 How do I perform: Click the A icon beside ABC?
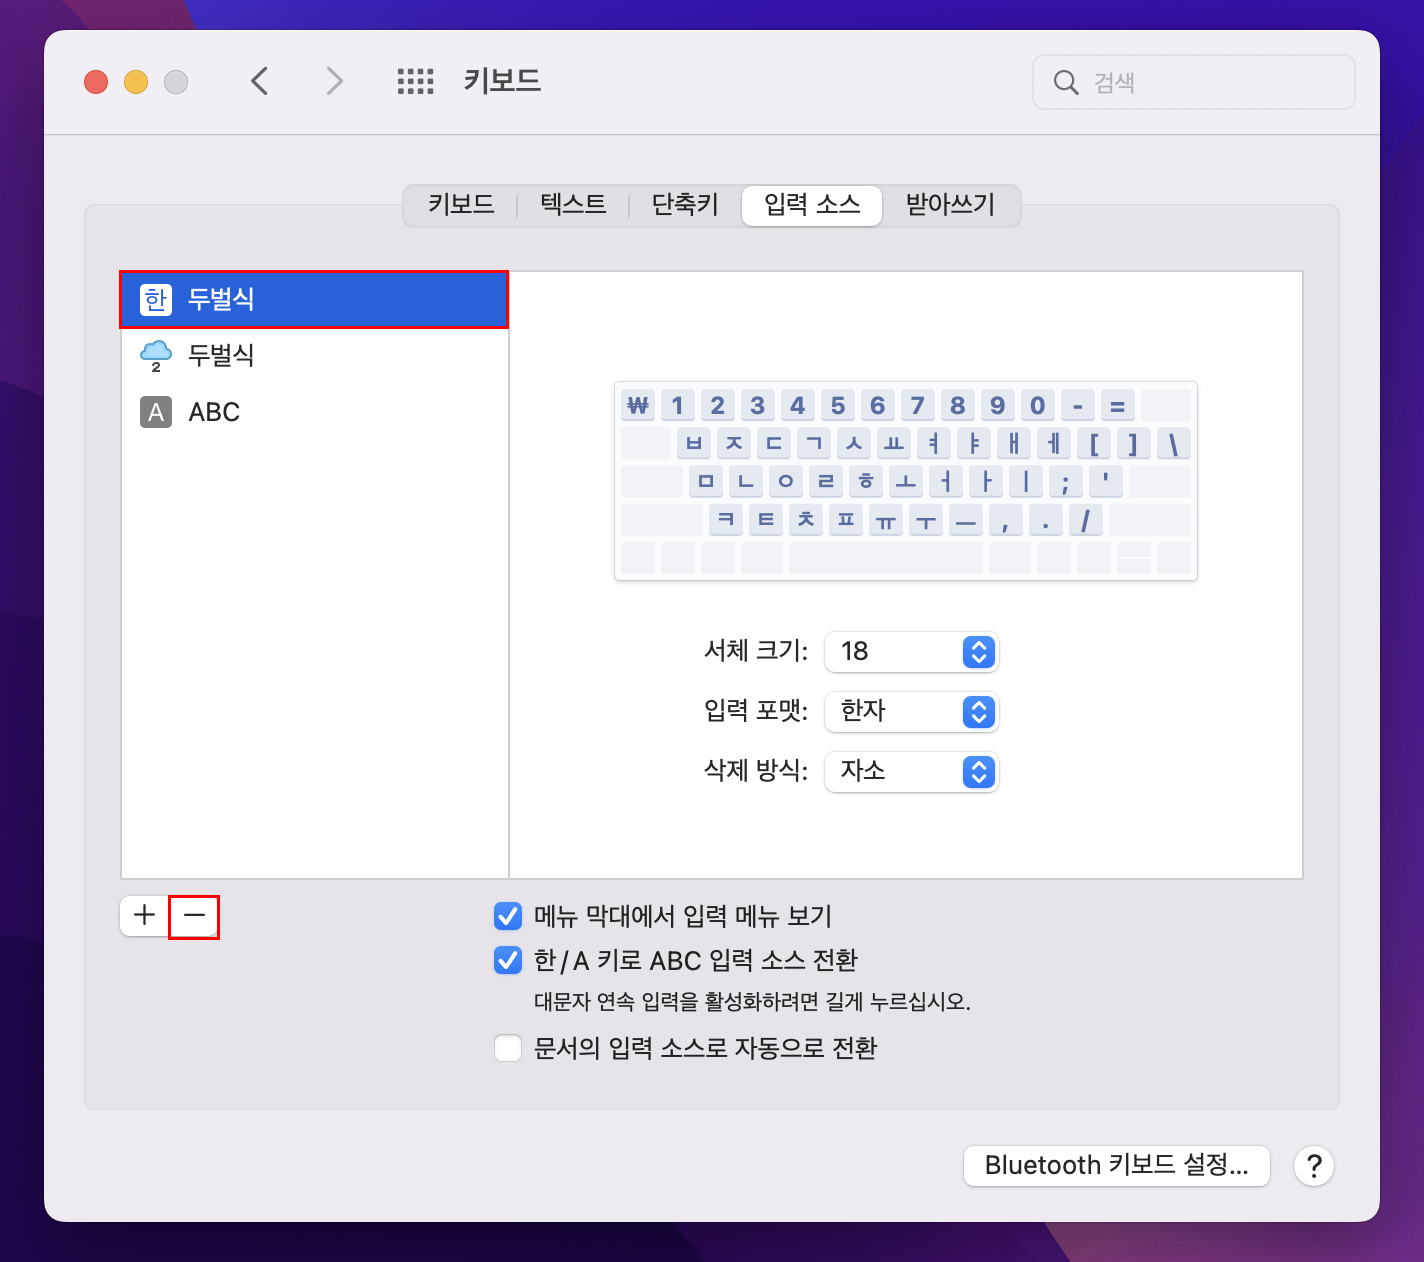pyautogui.click(x=156, y=412)
